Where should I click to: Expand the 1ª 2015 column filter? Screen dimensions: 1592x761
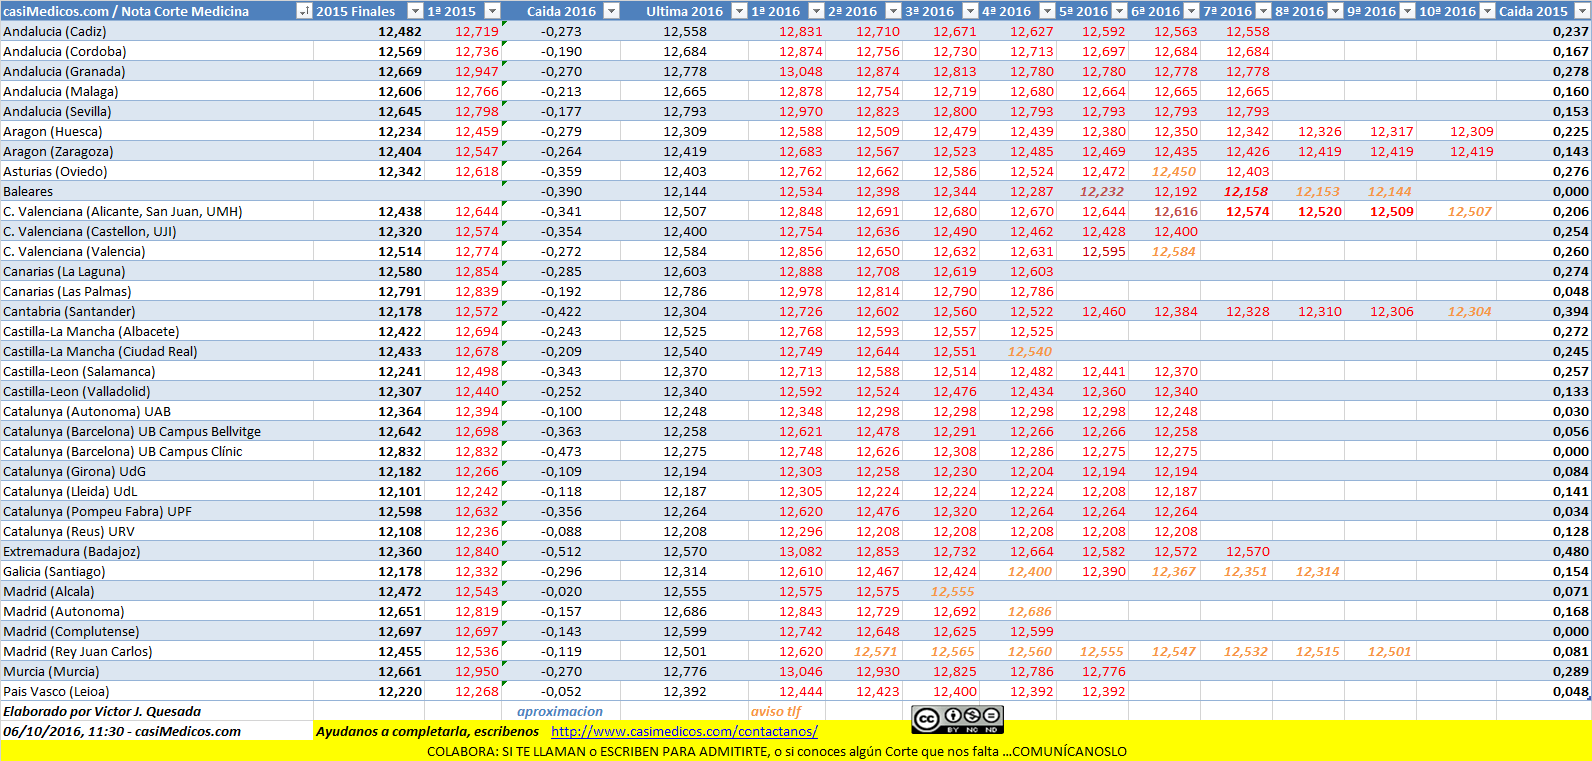pyautogui.click(x=492, y=11)
